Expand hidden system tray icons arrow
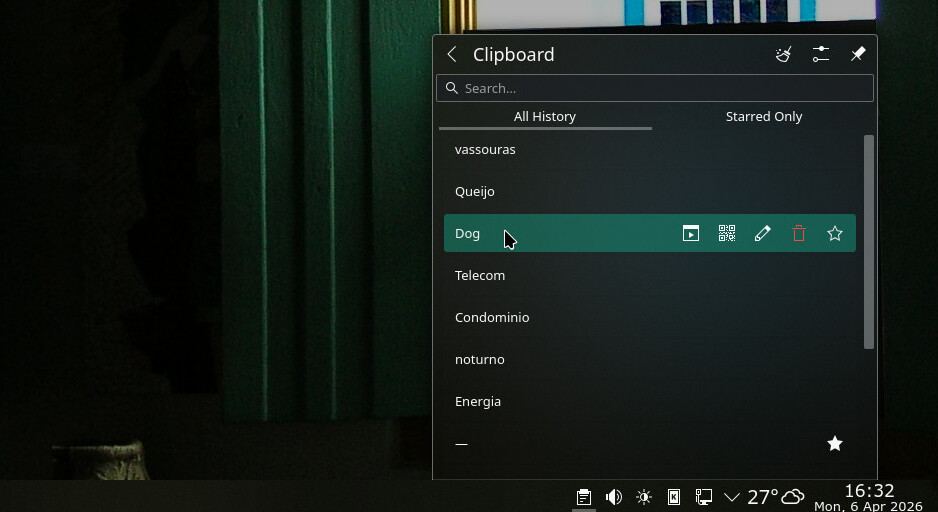 [x=732, y=497]
